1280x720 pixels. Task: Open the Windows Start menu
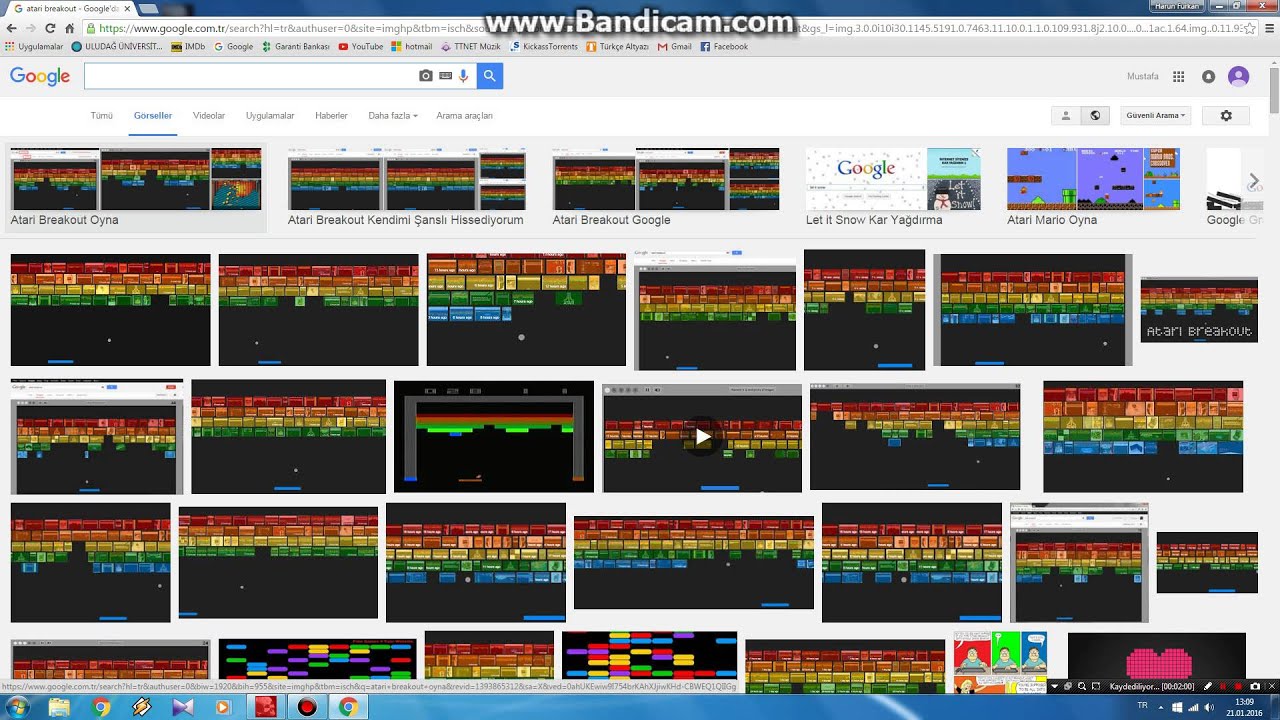18,707
